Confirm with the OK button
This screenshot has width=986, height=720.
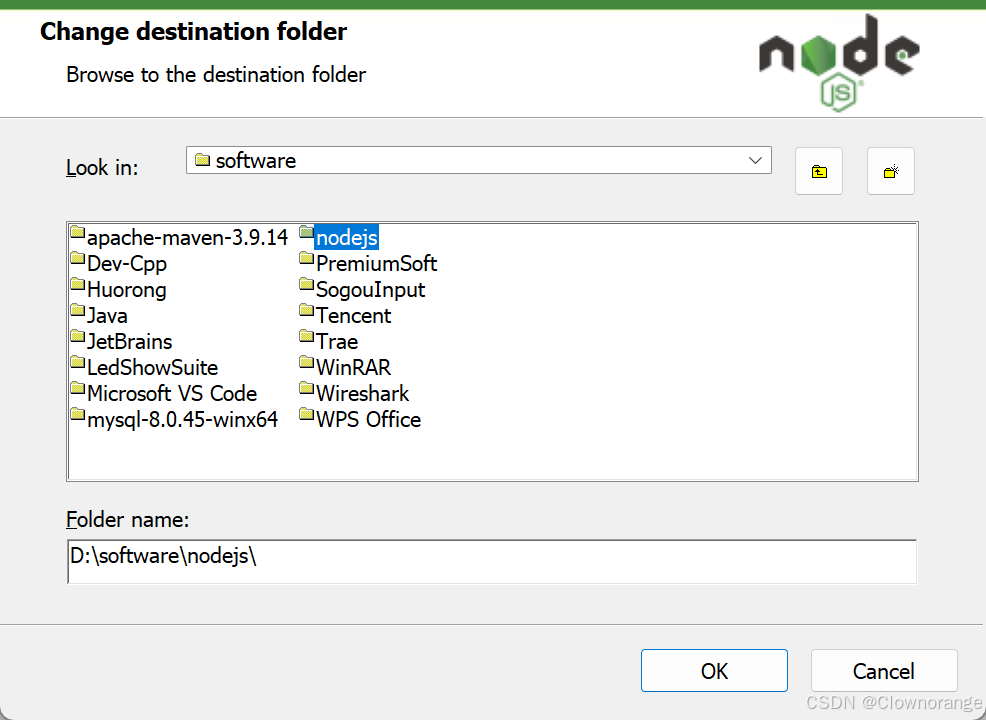[x=714, y=671]
